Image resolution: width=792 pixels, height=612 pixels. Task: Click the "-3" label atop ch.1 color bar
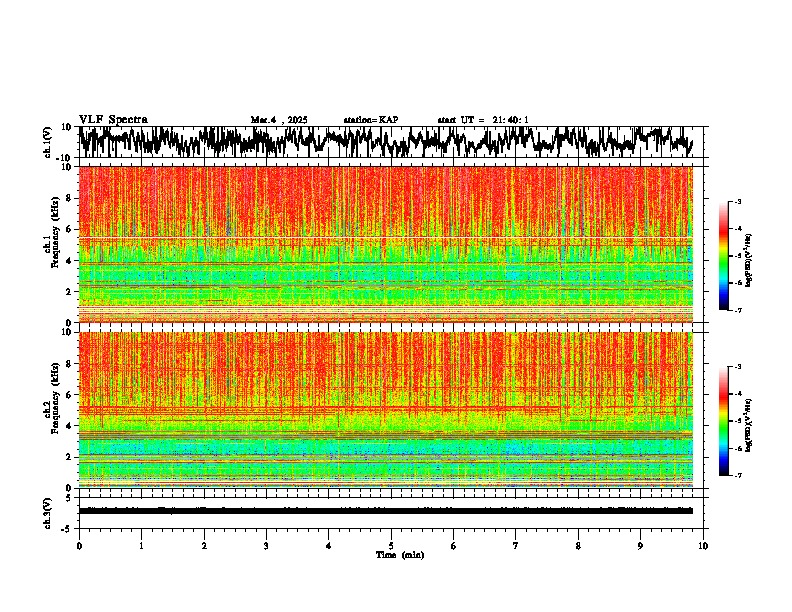[737, 201]
